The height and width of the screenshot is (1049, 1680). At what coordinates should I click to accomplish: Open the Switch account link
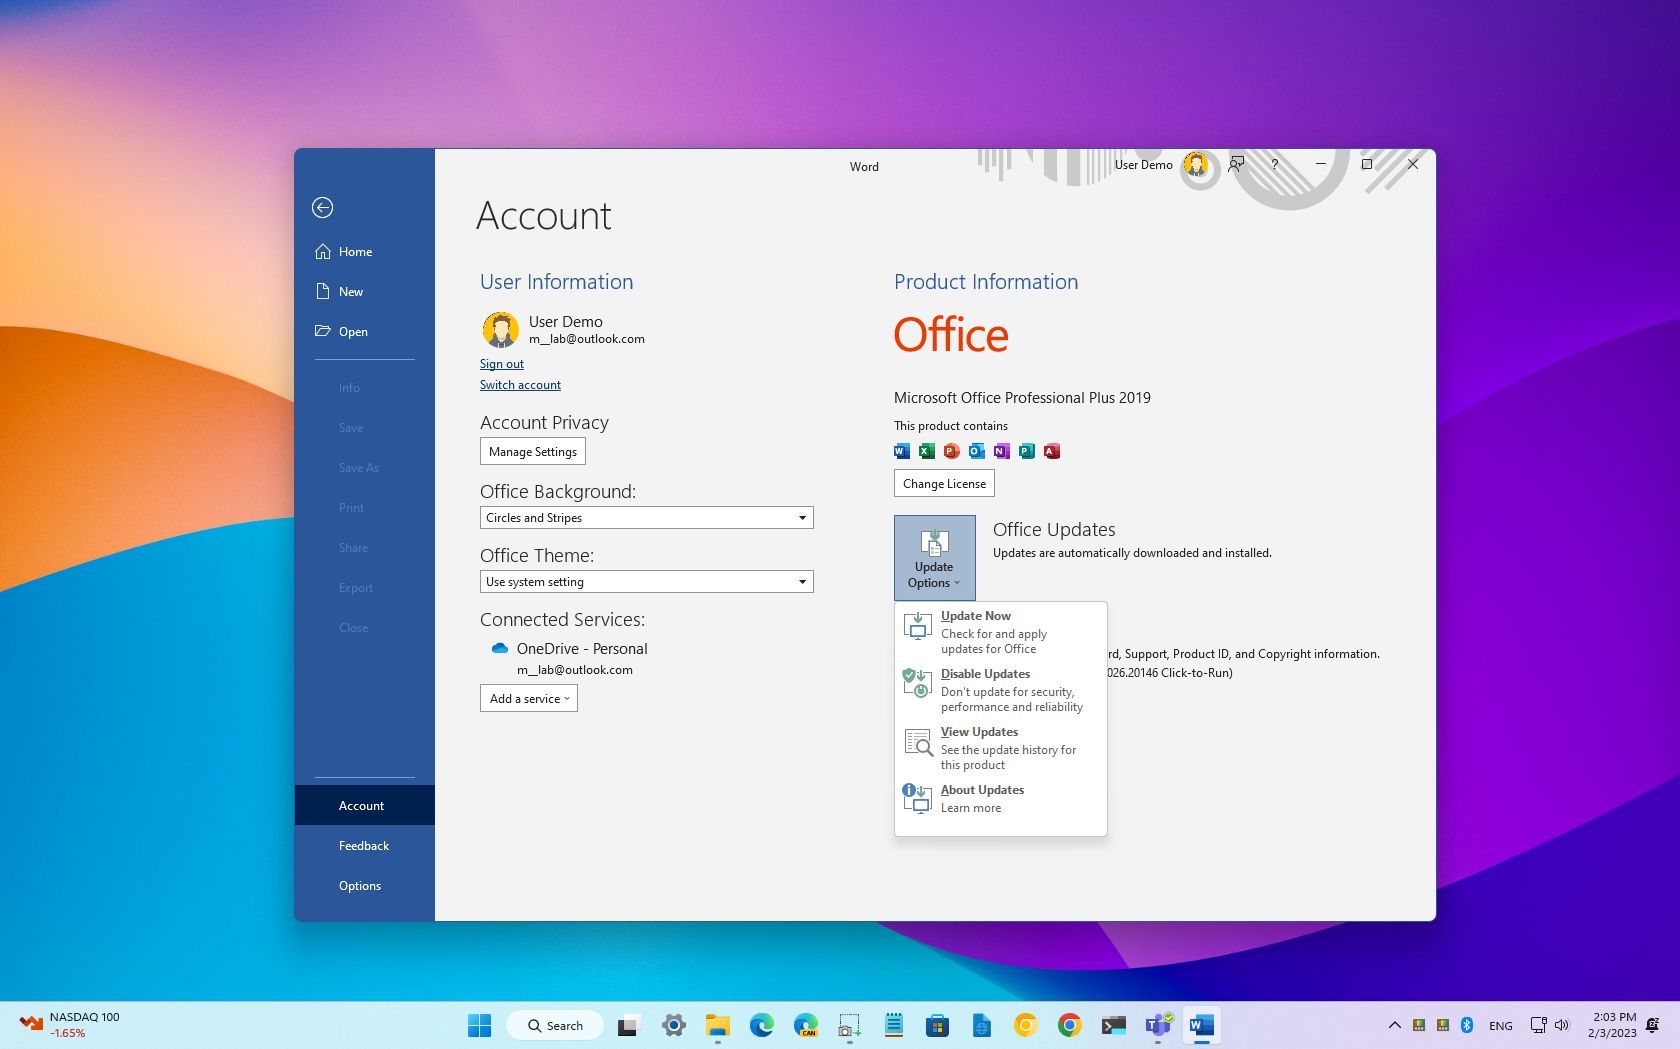click(520, 384)
